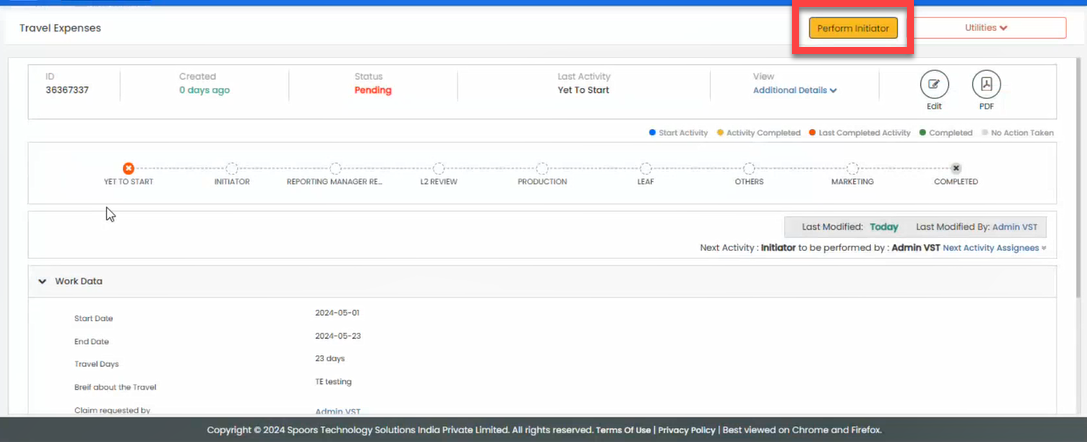Click the Reporting Manager stage circle
Viewport: 1087px width, 442px height.
coord(335,169)
